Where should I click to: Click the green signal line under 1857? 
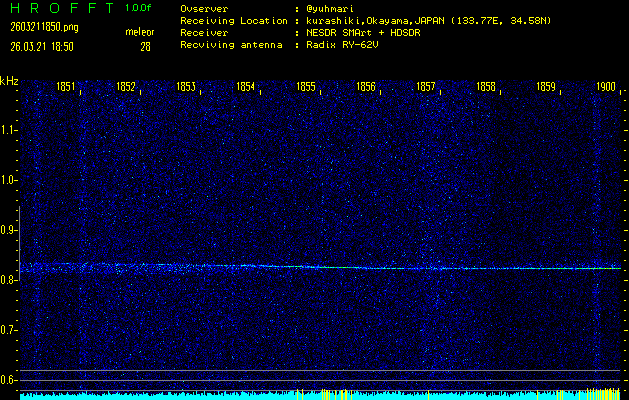426,268
